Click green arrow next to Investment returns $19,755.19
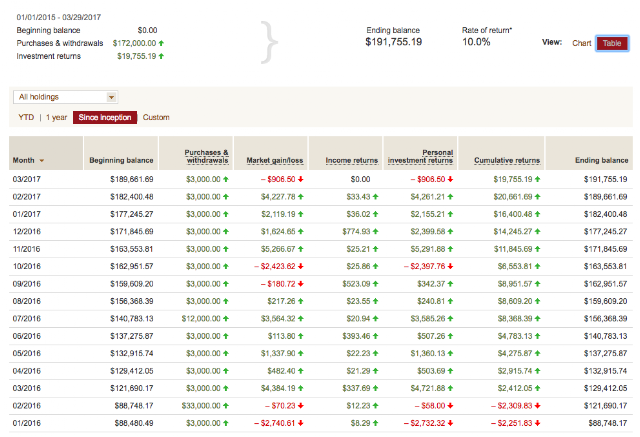Viewport: 640px width, 437px height. 161,56
